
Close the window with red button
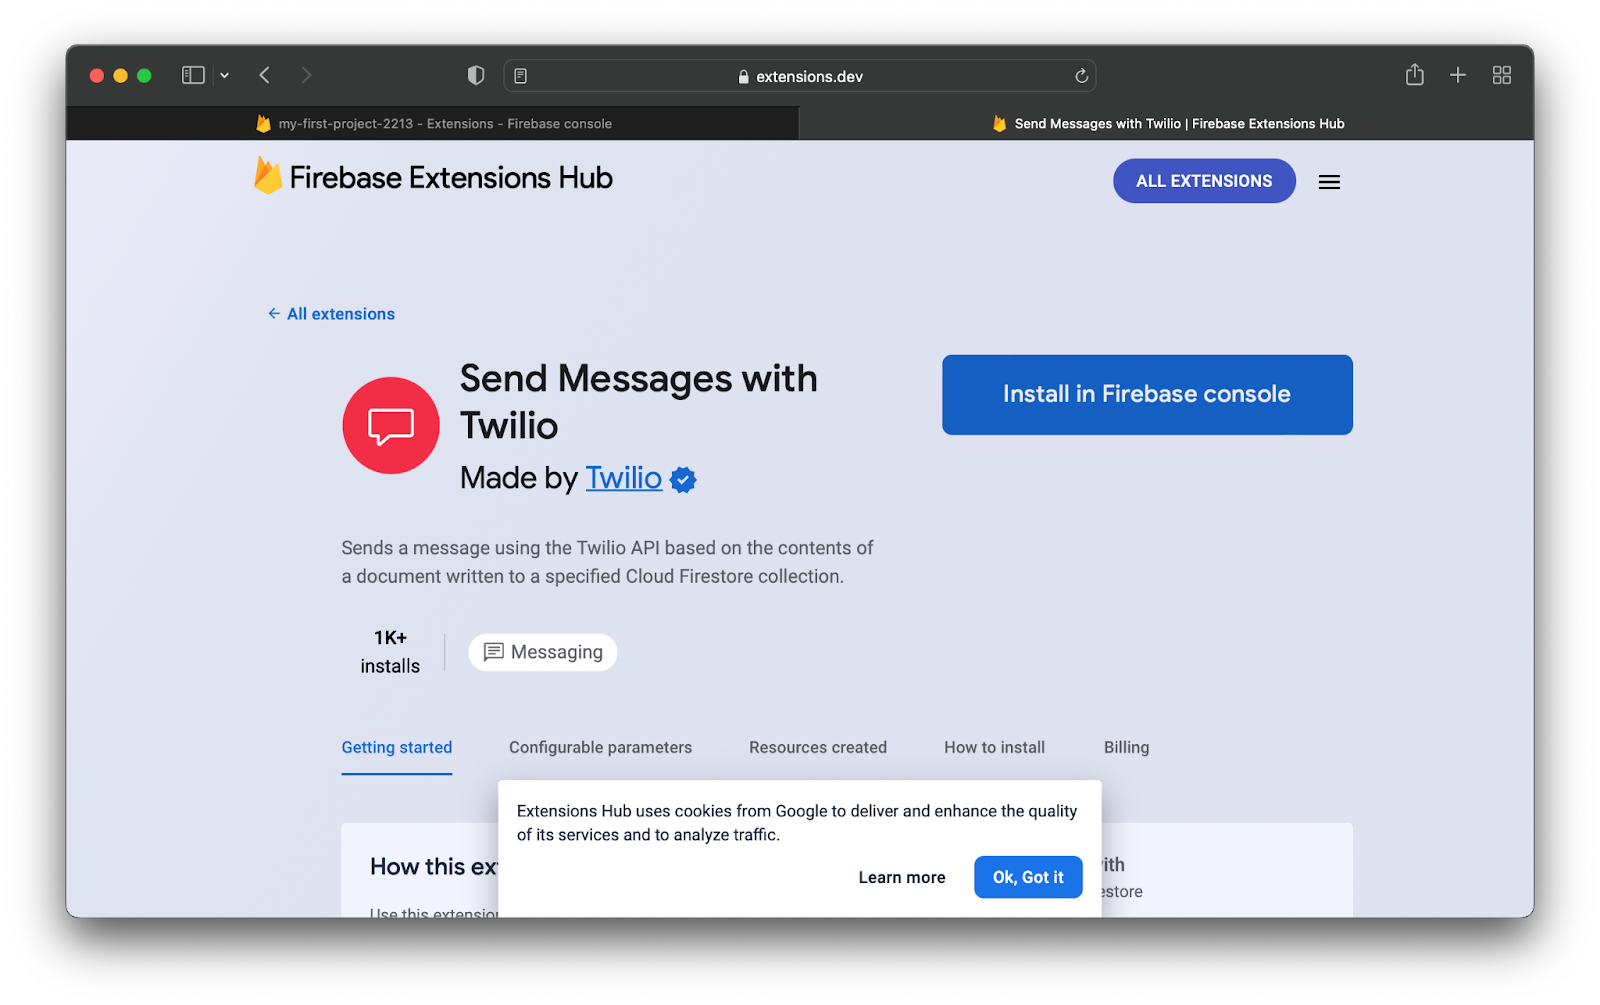click(97, 75)
